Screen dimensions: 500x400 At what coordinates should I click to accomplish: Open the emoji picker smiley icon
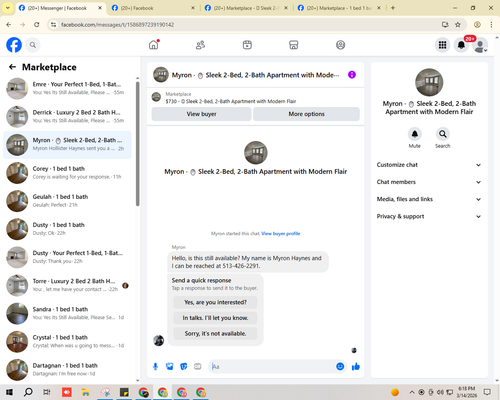click(x=340, y=367)
